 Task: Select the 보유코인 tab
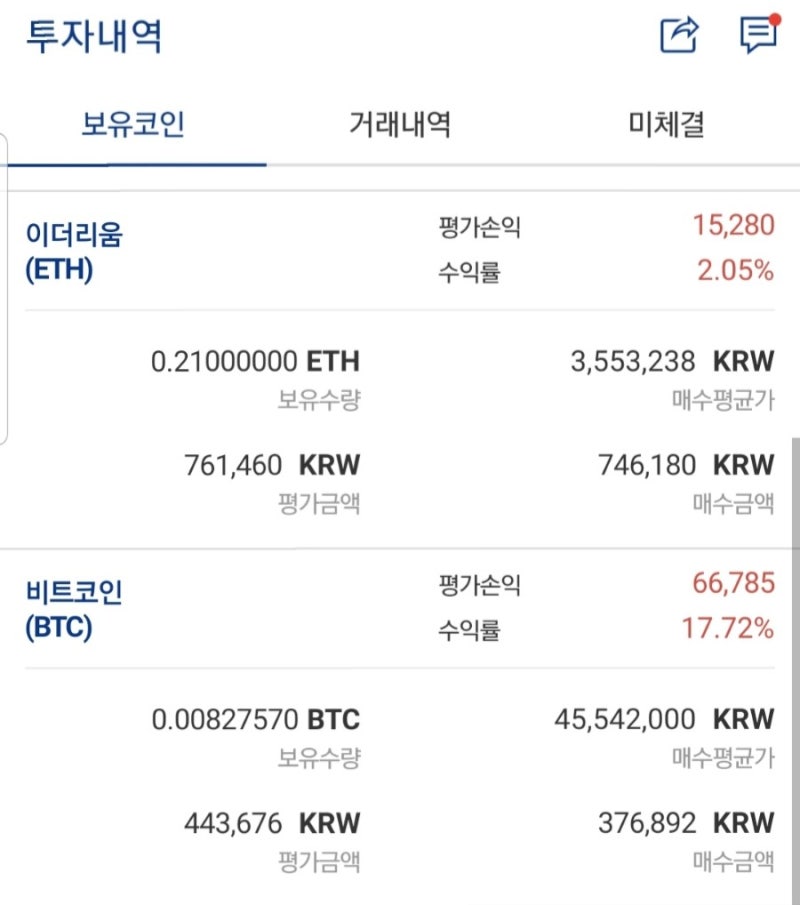point(133,124)
